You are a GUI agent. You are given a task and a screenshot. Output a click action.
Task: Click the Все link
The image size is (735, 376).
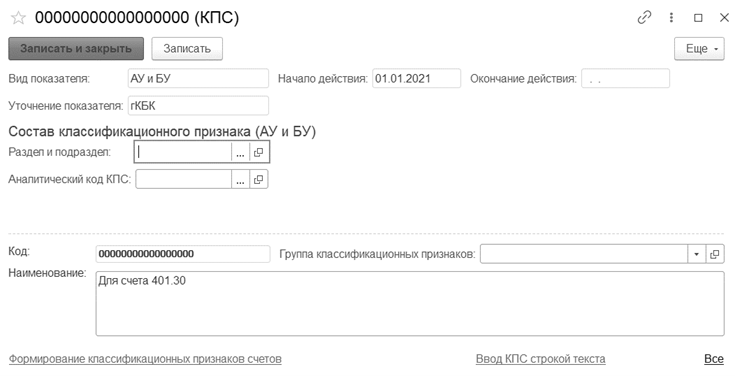point(714,359)
